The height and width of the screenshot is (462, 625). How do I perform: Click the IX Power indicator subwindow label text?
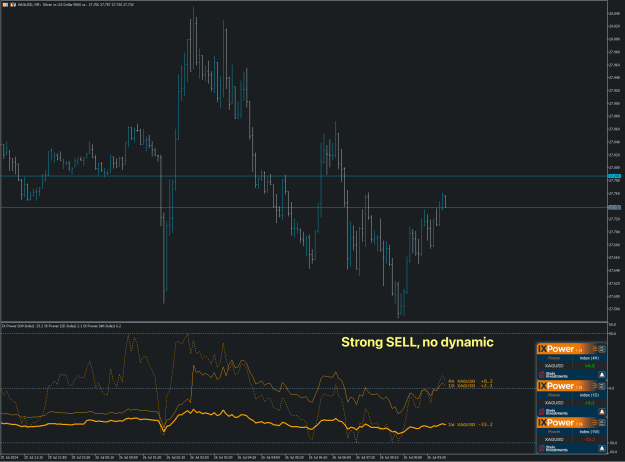tap(61, 326)
